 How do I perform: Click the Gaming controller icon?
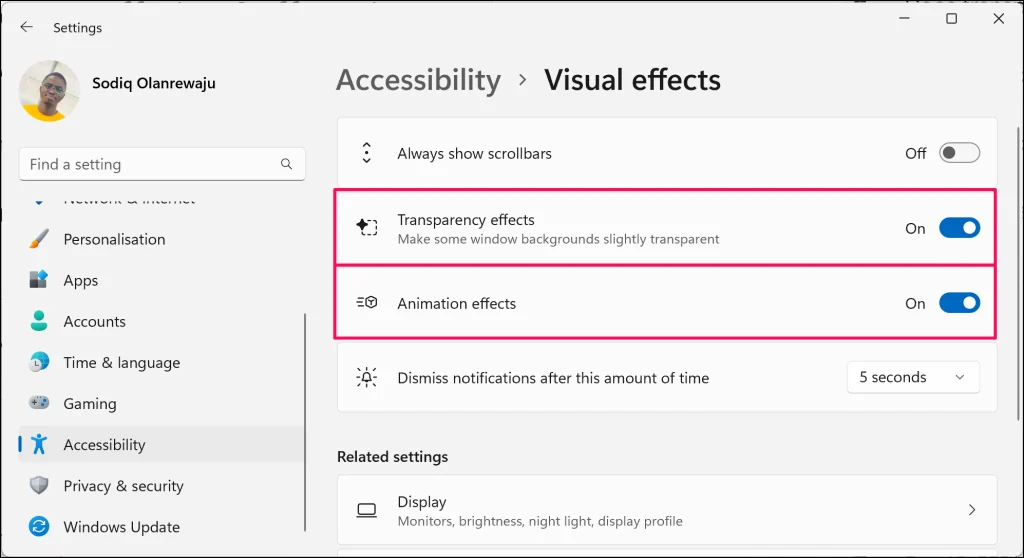[x=39, y=403]
